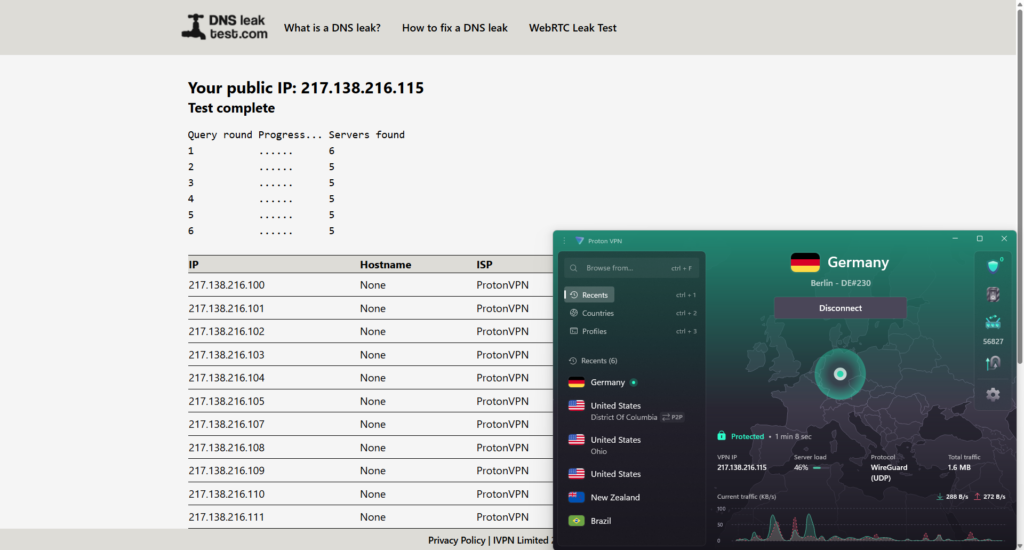The width and height of the screenshot is (1024, 550).
Task: Click the VPN IP value 217.138.216.115
Action: 742,468
